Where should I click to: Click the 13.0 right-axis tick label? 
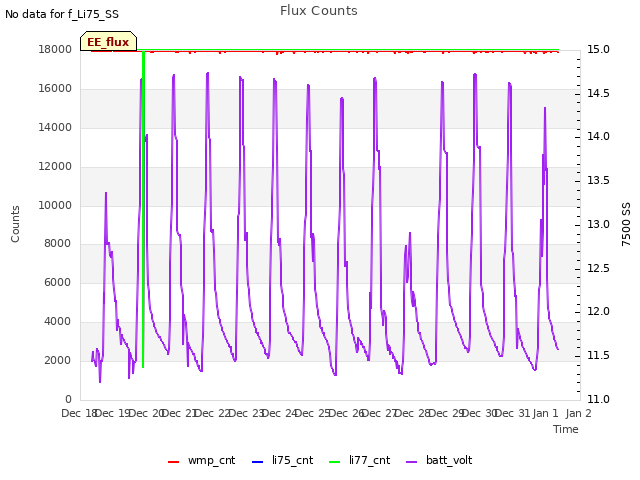598,224
